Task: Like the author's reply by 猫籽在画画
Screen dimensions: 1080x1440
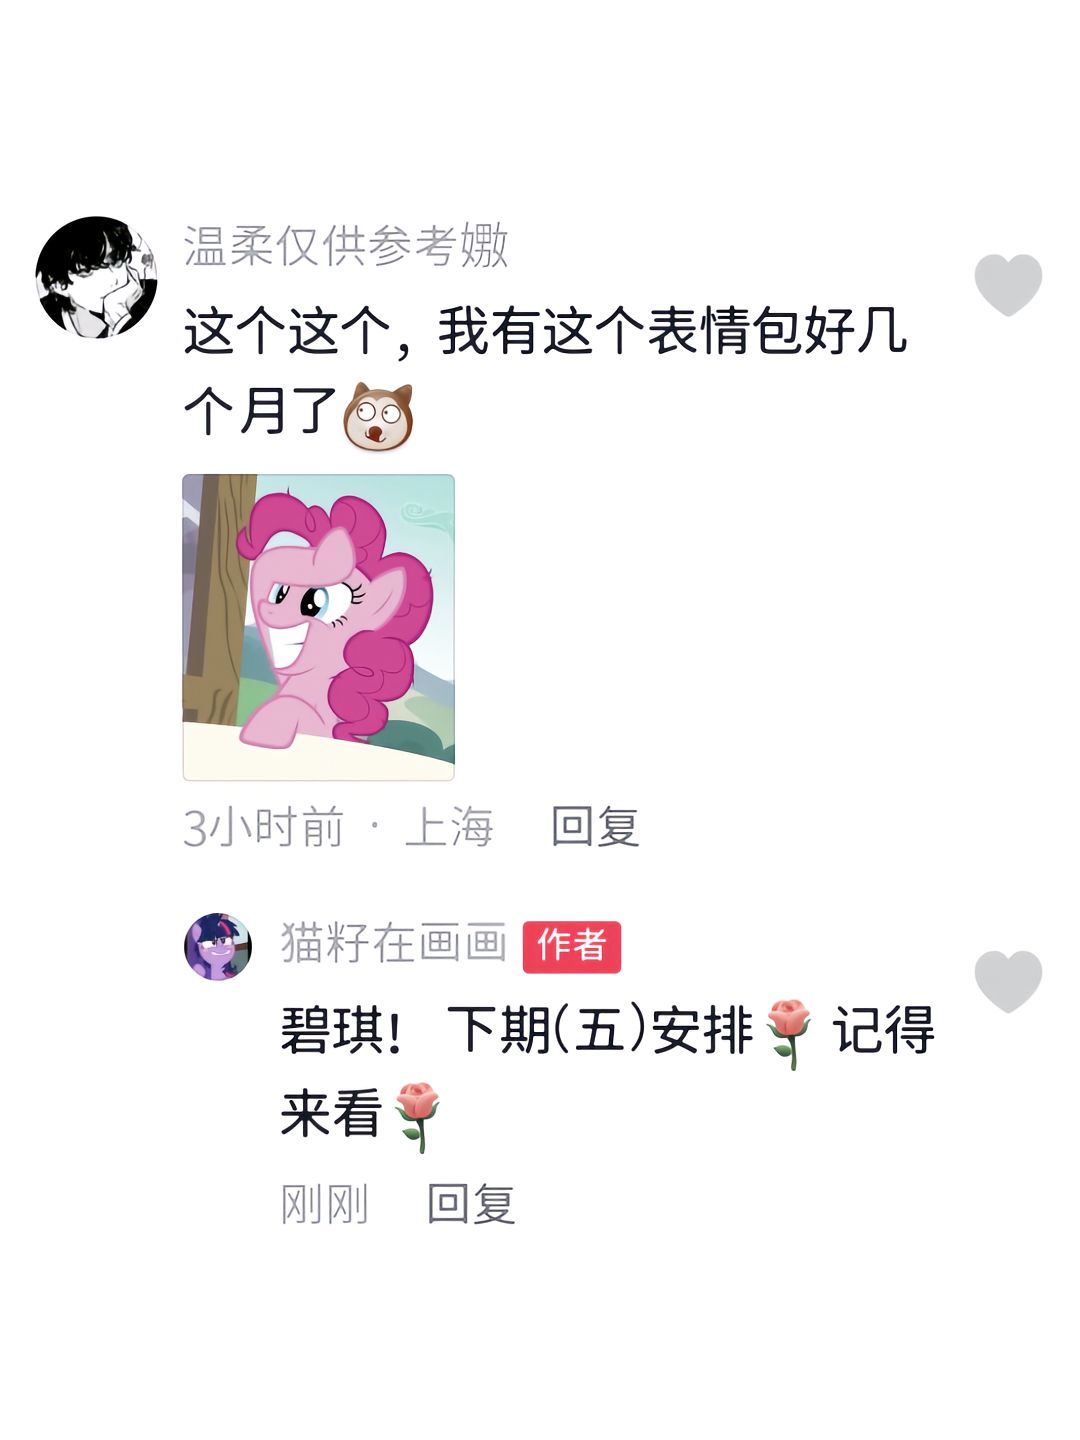Action: point(1008,981)
